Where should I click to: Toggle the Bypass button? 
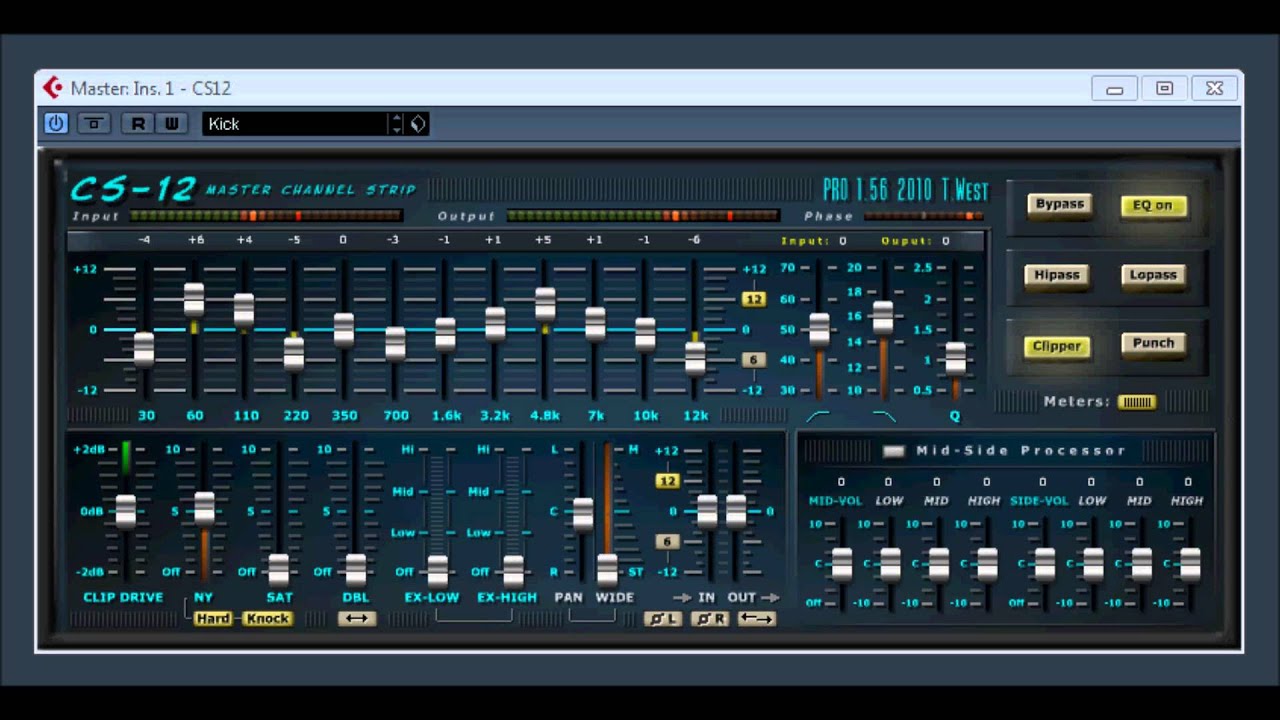pos(1059,204)
